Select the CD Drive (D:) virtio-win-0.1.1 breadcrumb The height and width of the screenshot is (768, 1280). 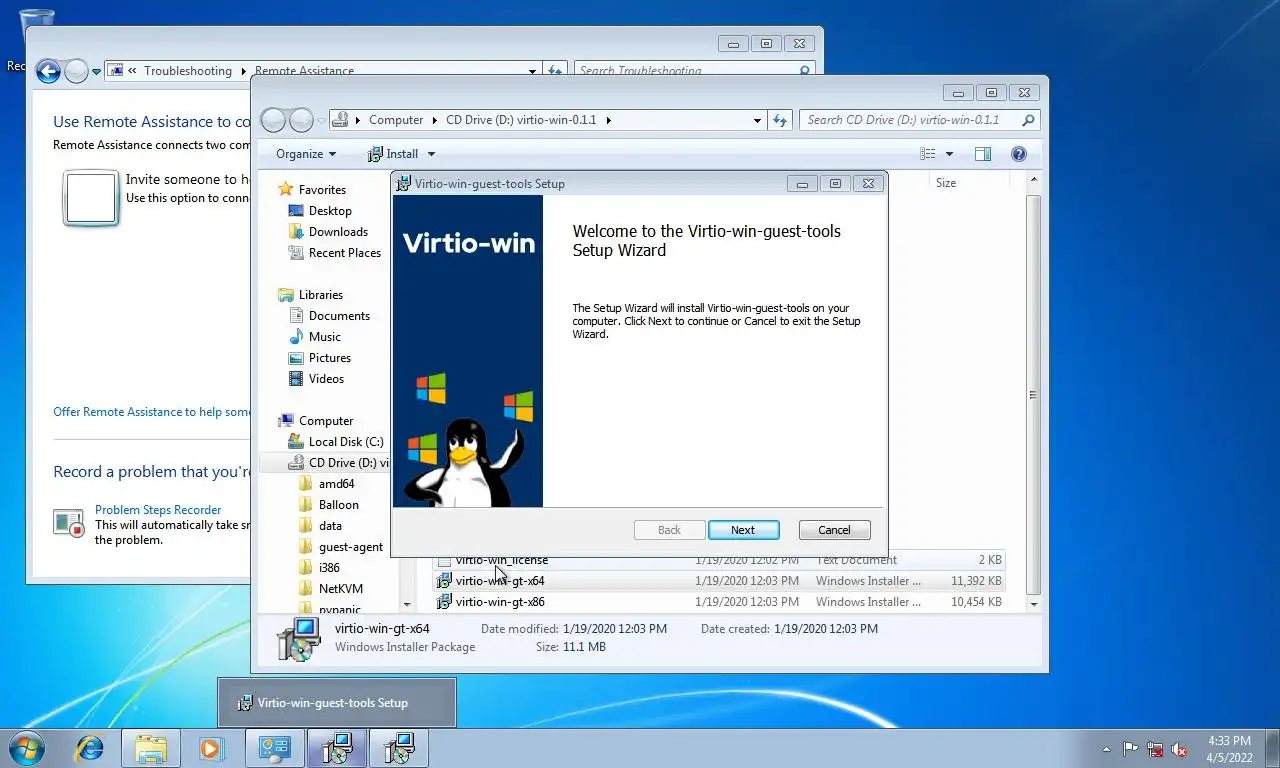521,120
